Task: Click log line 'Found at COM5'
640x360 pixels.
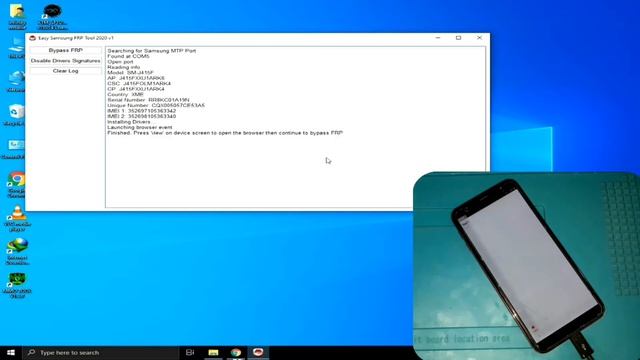Action: click(x=128, y=56)
